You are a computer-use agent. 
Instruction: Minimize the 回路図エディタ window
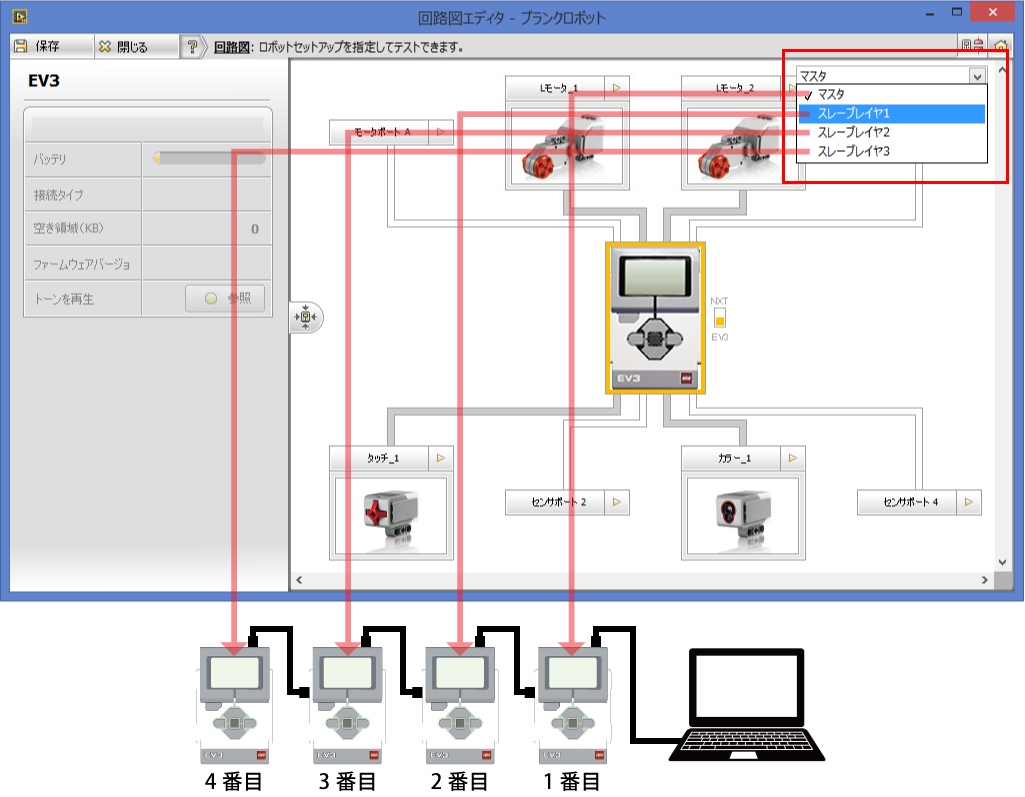[x=930, y=13]
